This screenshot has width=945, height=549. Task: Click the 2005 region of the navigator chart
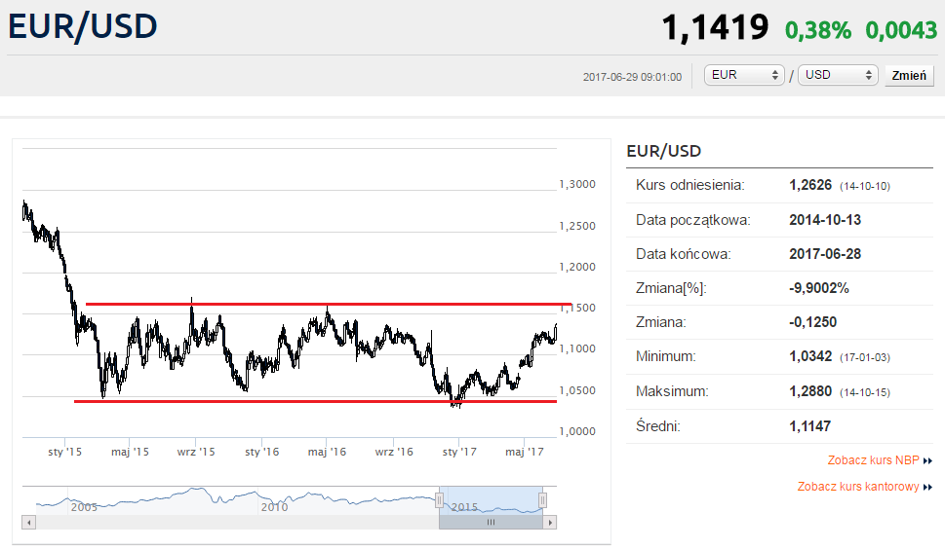(84, 507)
